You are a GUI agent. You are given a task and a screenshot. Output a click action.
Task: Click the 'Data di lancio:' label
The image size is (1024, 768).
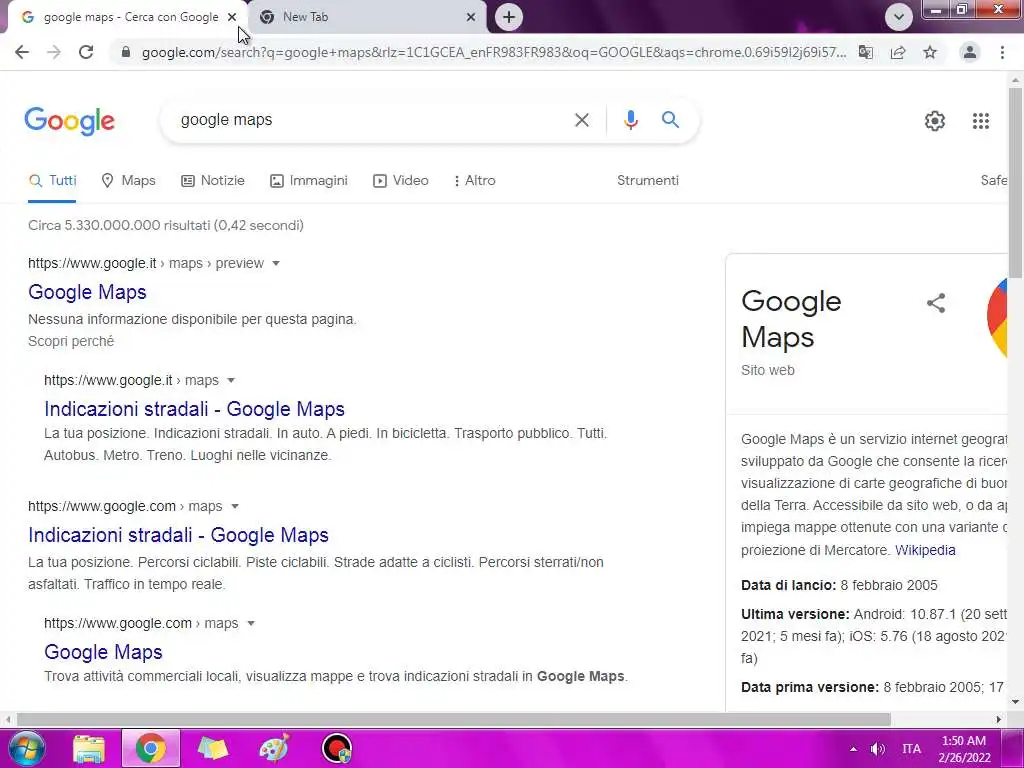[x=788, y=585]
